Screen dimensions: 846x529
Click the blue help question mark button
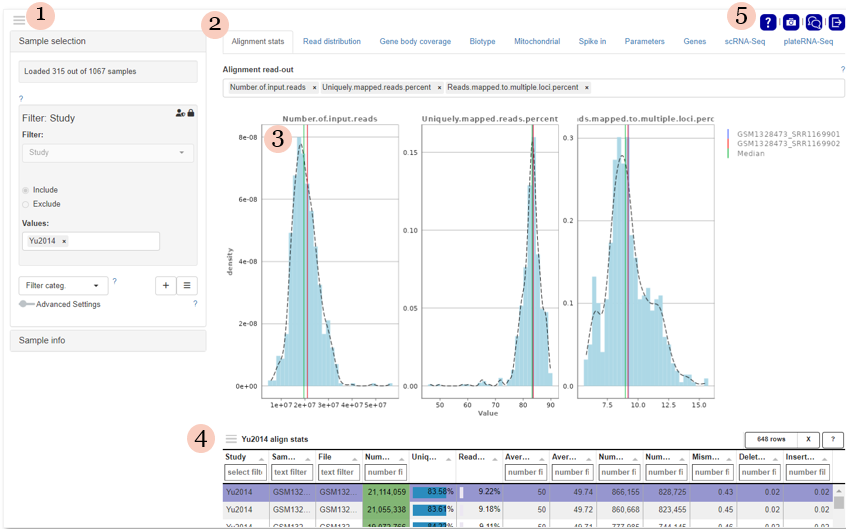(x=768, y=22)
